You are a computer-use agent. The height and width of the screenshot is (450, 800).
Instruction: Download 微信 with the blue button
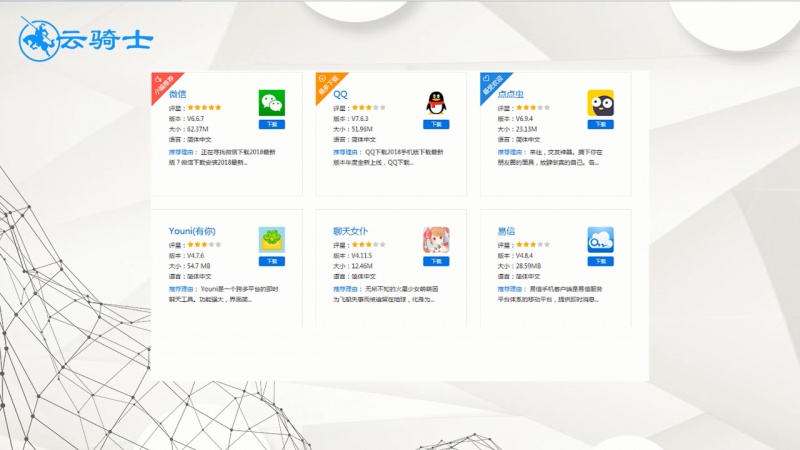pos(271,124)
